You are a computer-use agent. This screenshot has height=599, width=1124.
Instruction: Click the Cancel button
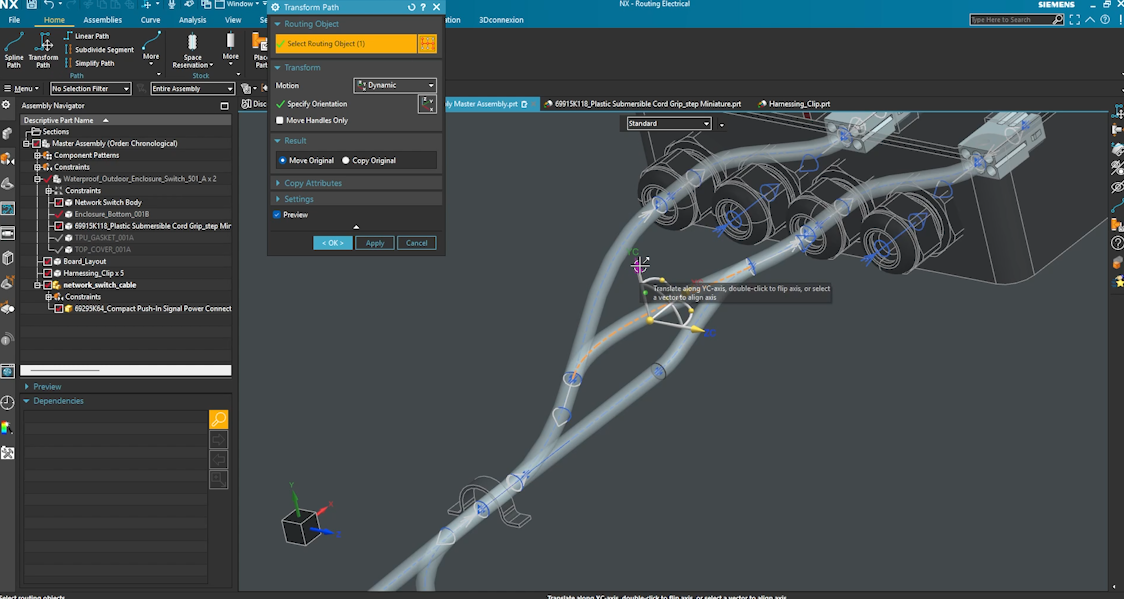416,243
